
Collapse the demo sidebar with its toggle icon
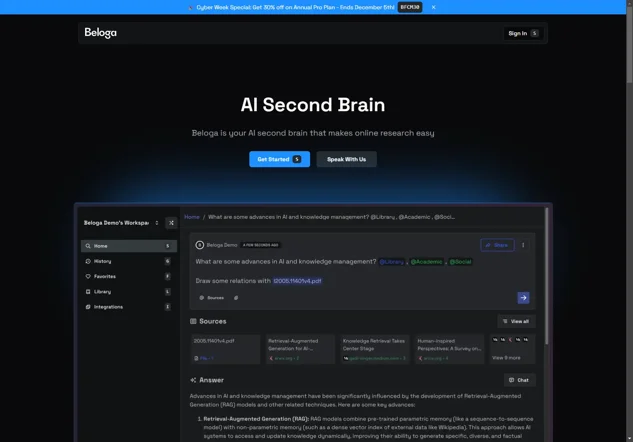171,223
